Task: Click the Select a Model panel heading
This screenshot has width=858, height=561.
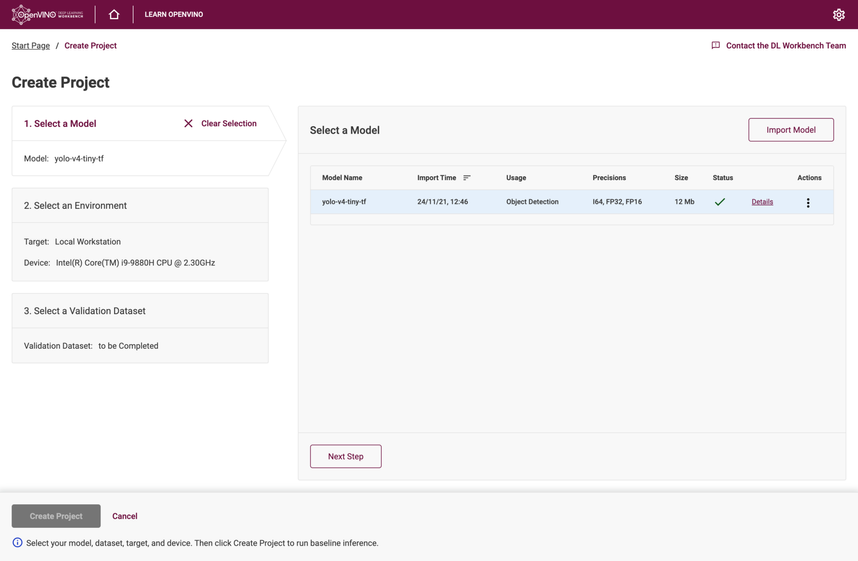Action: pos(345,130)
